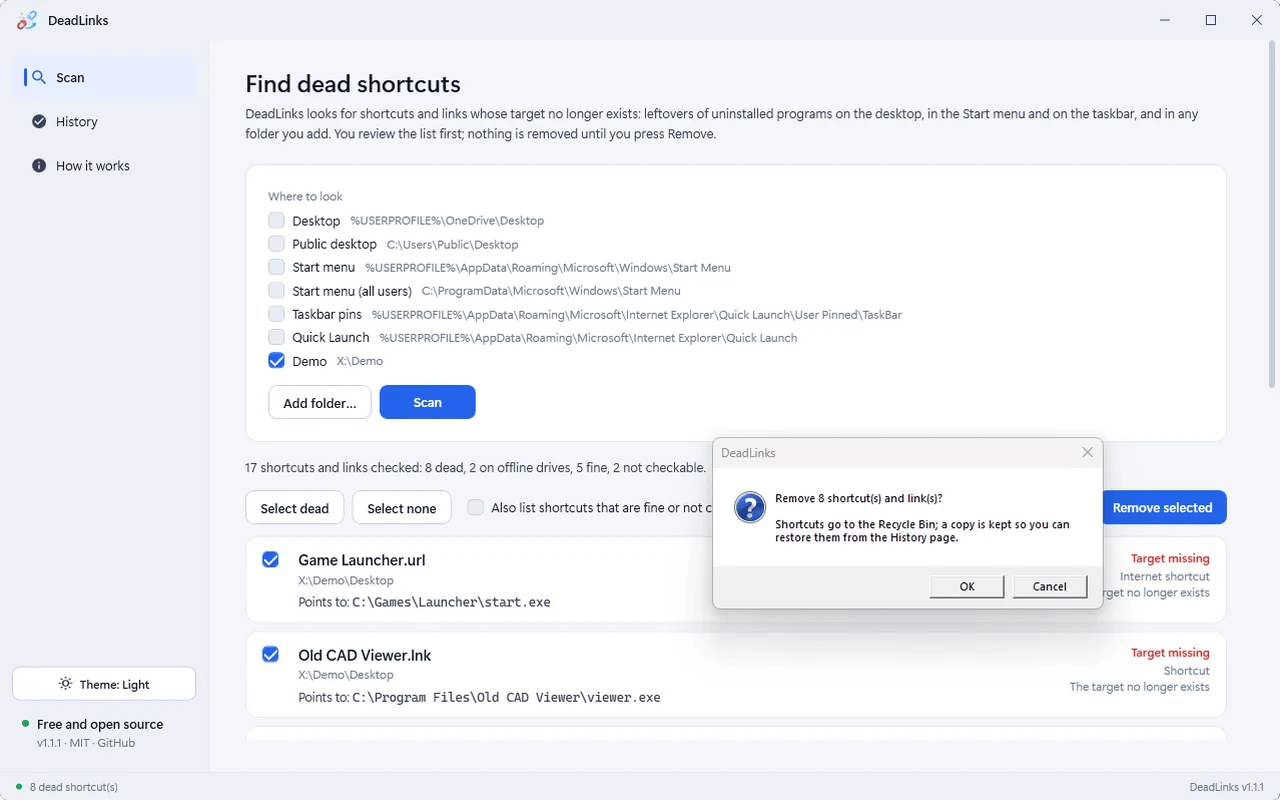
Task: Click the X:\Demo path next to Demo
Action: pyautogui.click(x=360, y=361)
